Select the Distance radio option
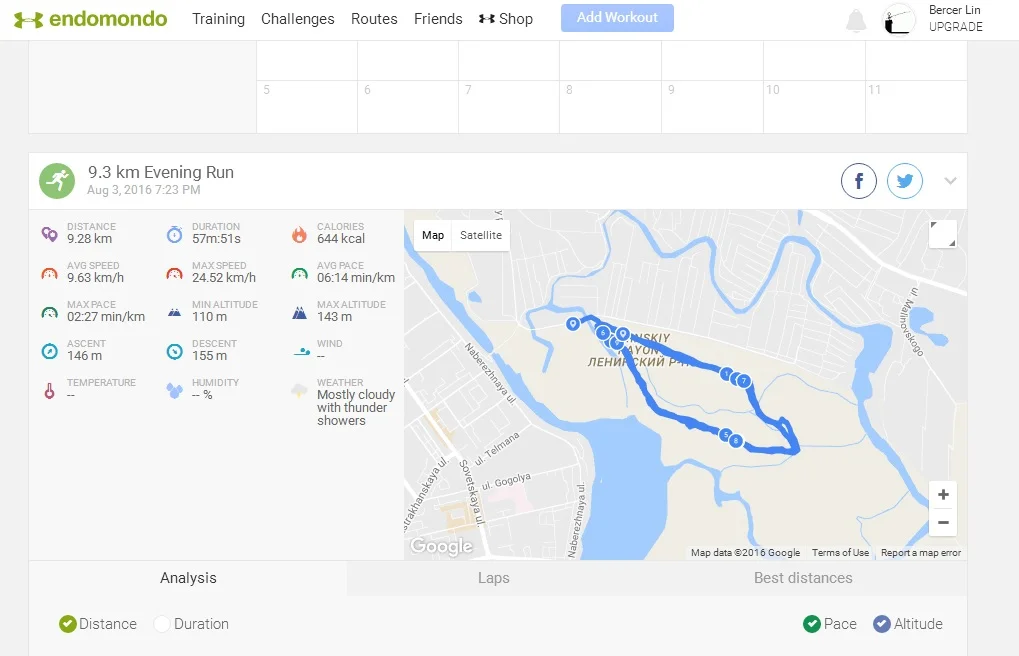 [x=68, y=624]
